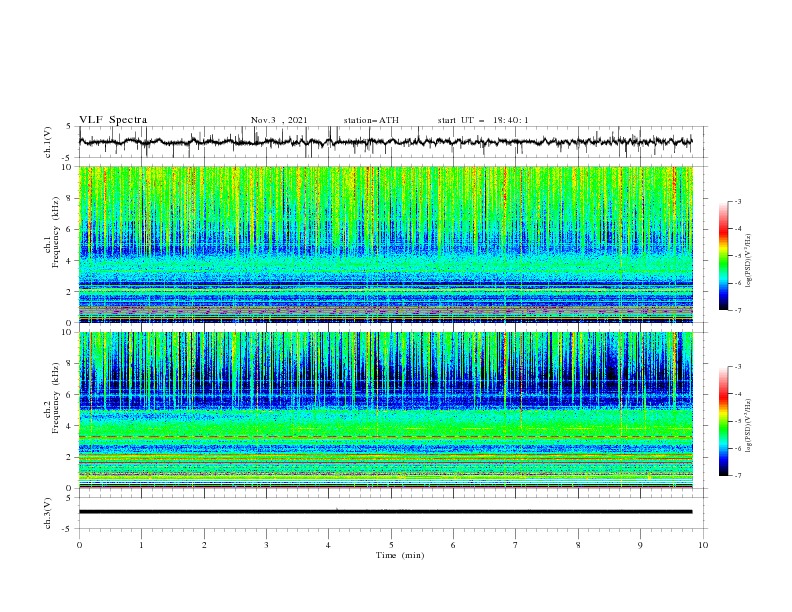Click the "-5" volt tick of the ch.3(V) axis
The height and width of the screenshot is (612, 792).
tap(68, 529)
